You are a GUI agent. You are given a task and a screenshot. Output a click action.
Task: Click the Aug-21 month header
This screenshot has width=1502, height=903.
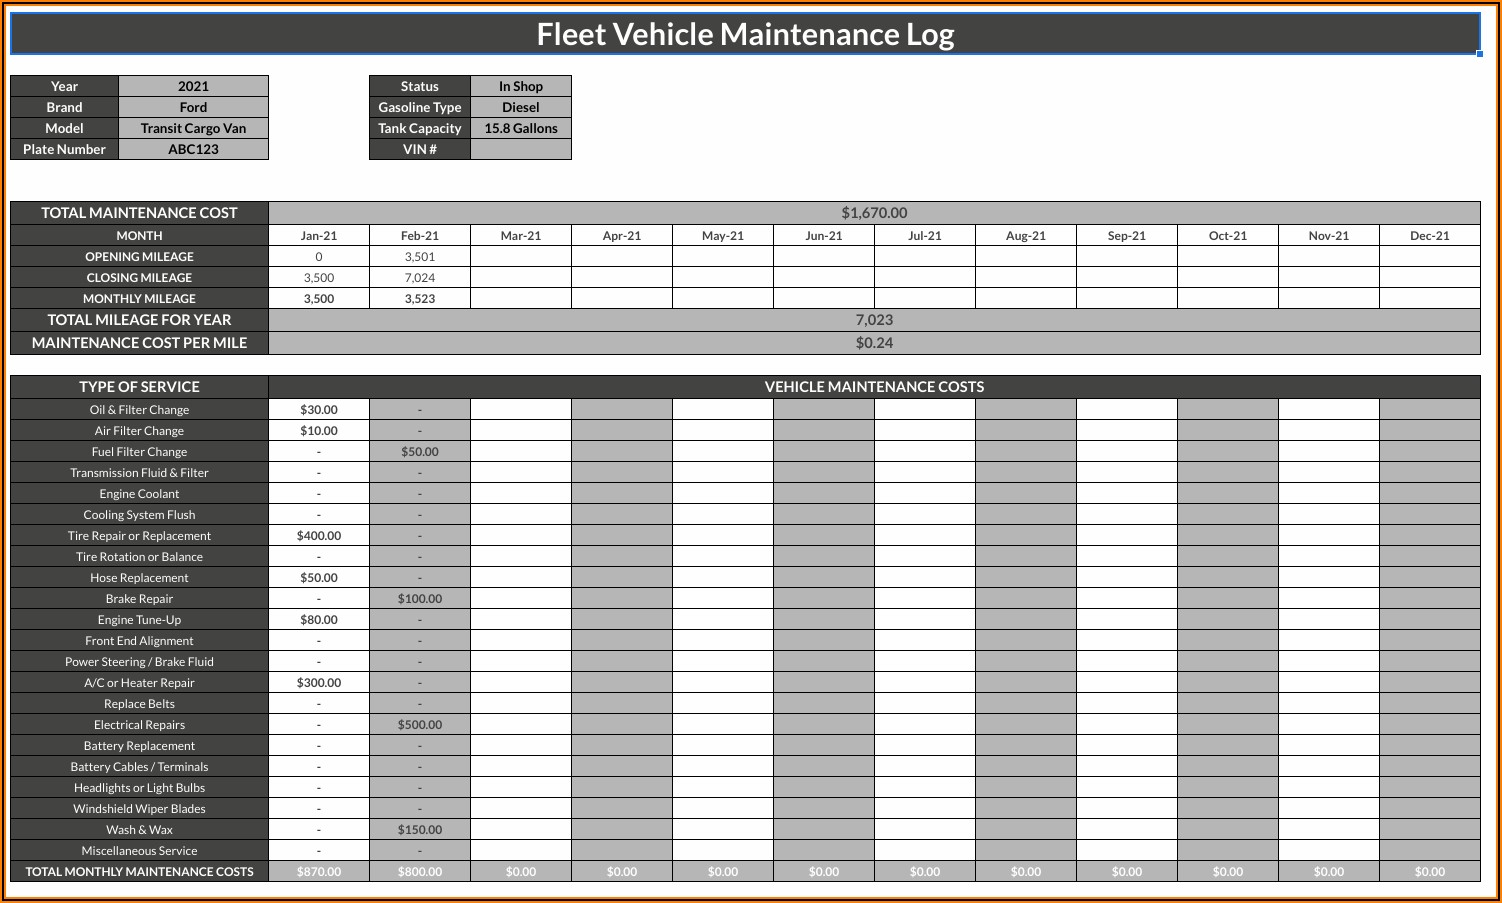1026,236
